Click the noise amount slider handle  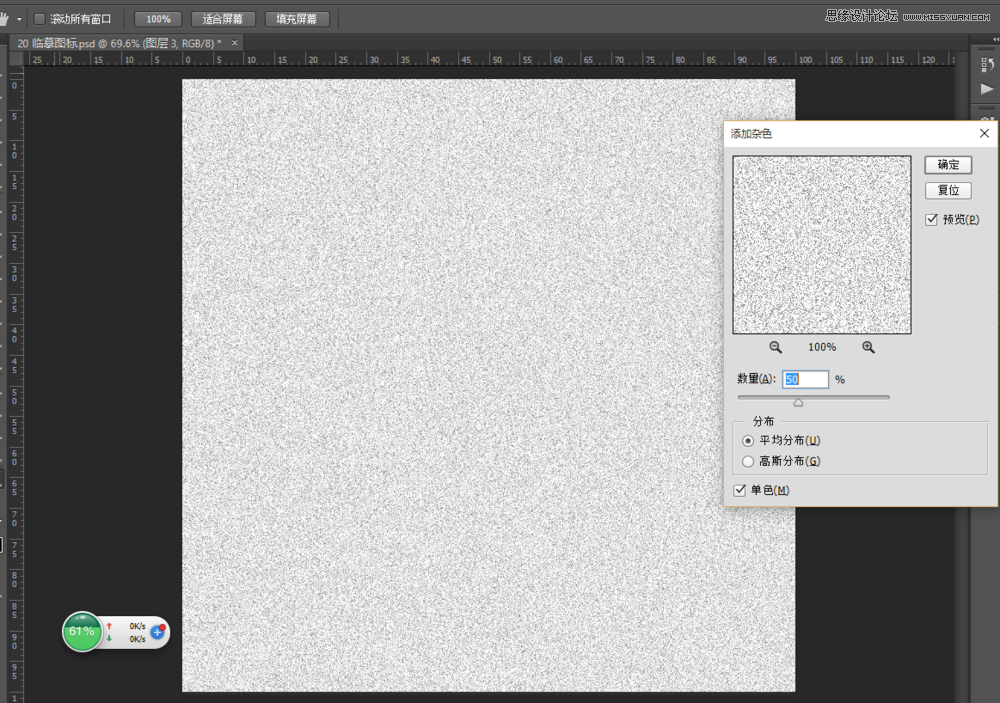click(x=798, y=402)
